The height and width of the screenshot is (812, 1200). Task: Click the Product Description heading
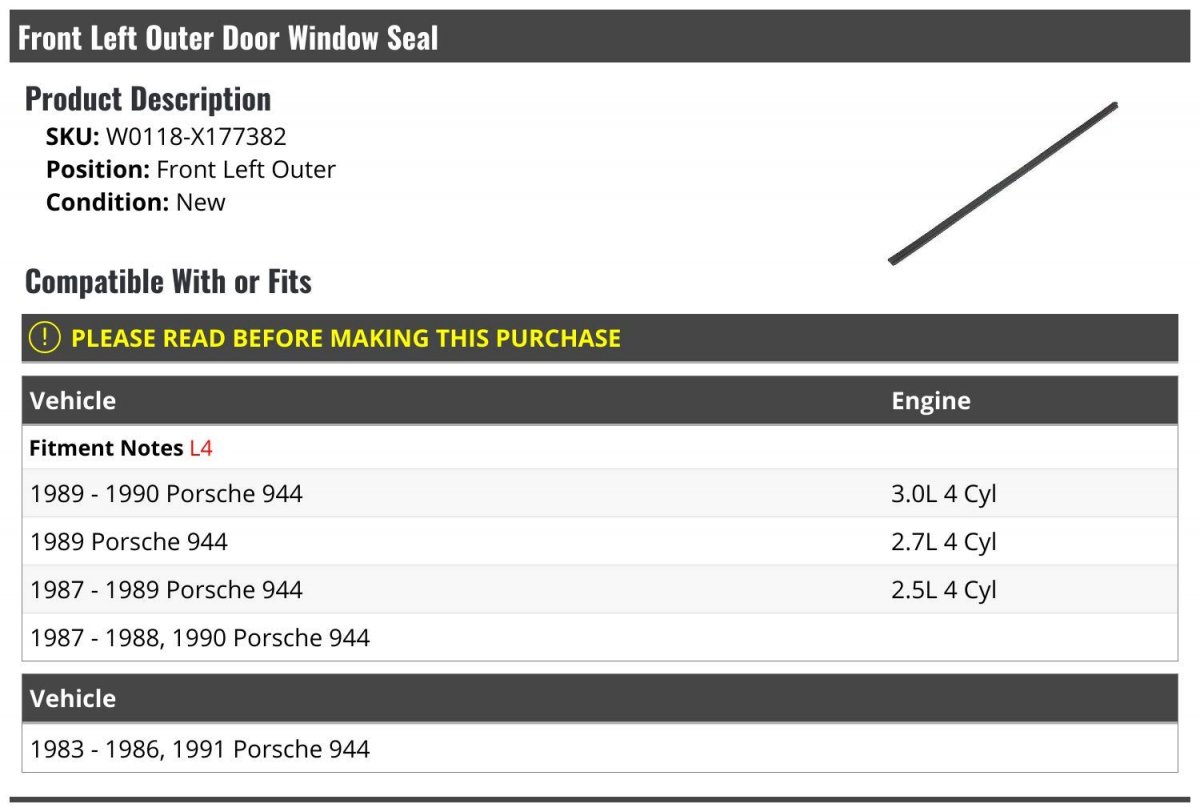(148, 98)
